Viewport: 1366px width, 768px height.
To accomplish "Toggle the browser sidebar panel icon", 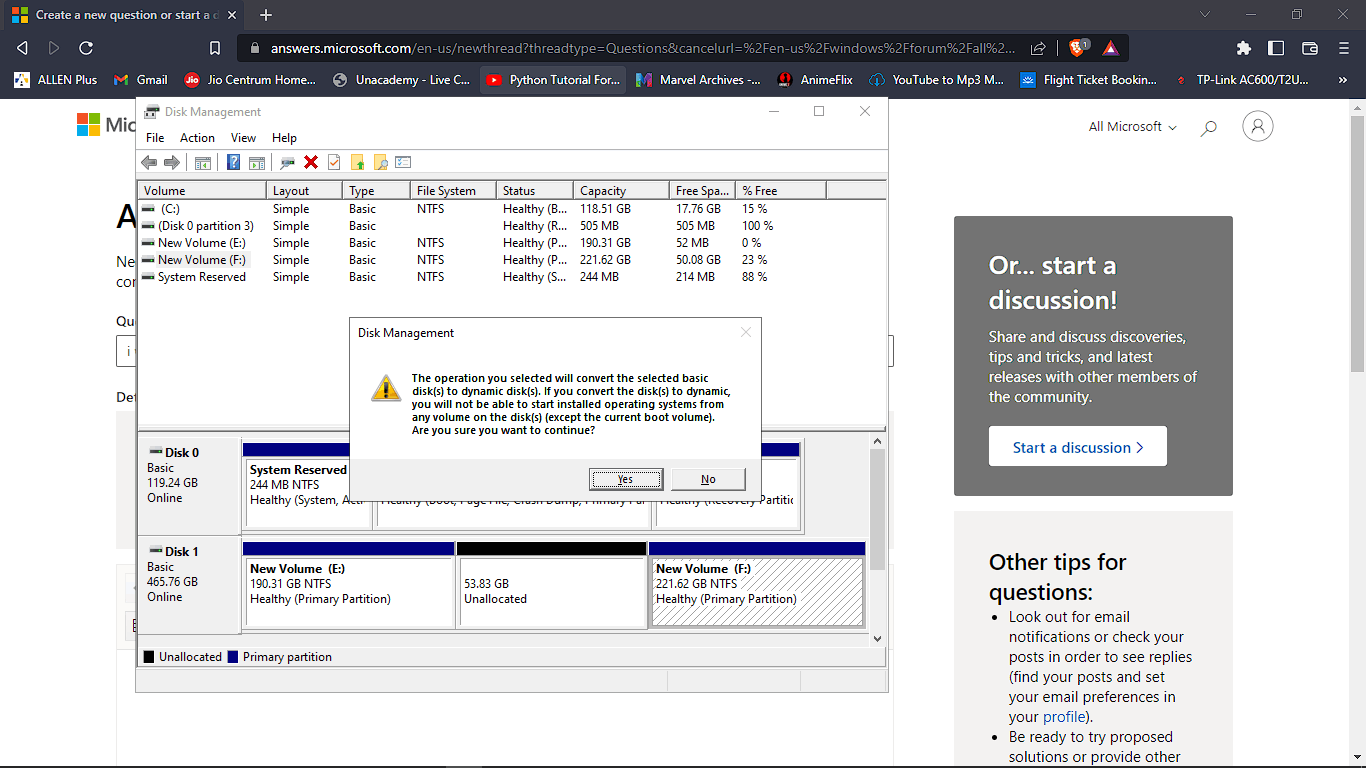I will [x=1276, y=48].
